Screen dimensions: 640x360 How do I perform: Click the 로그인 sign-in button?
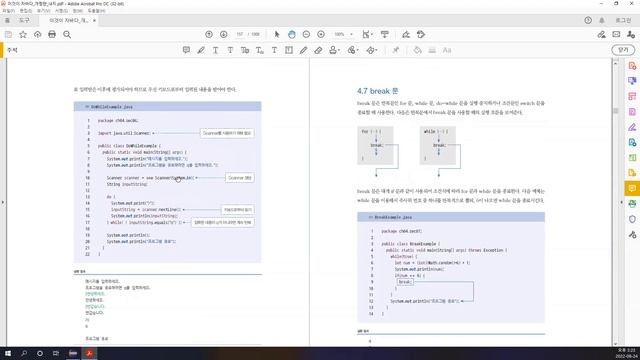point(623,20)
